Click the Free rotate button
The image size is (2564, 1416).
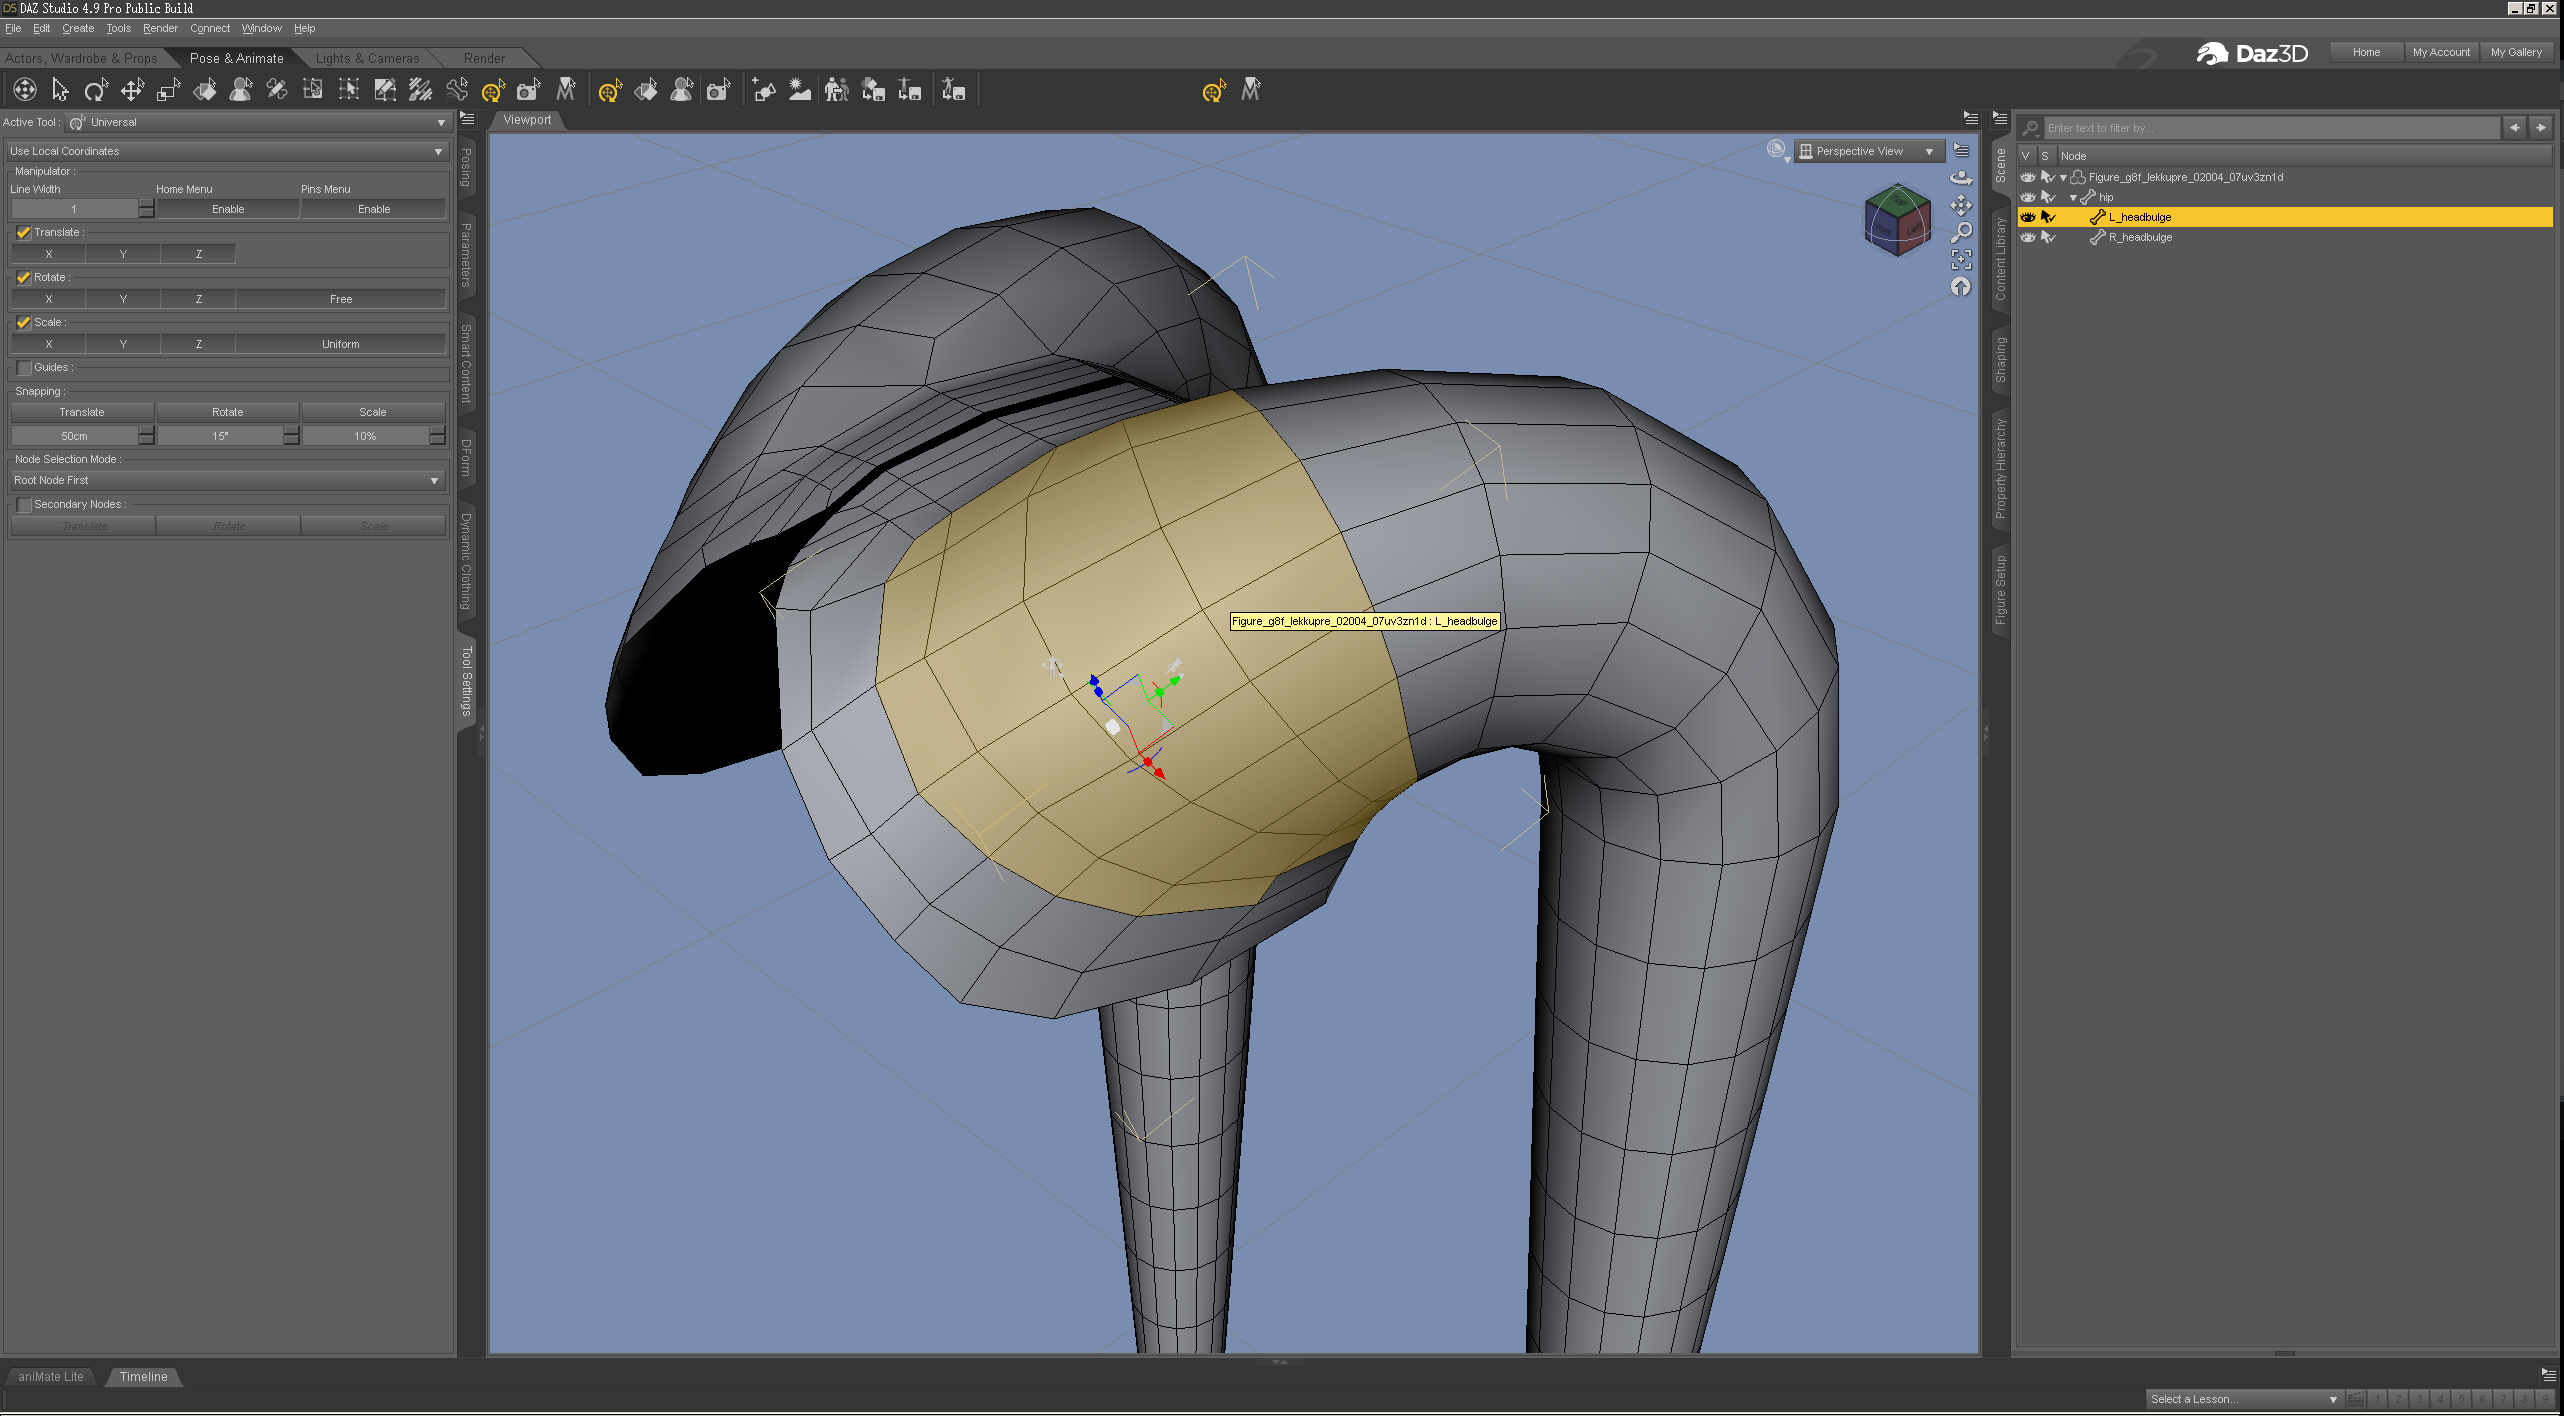point(340,299)
